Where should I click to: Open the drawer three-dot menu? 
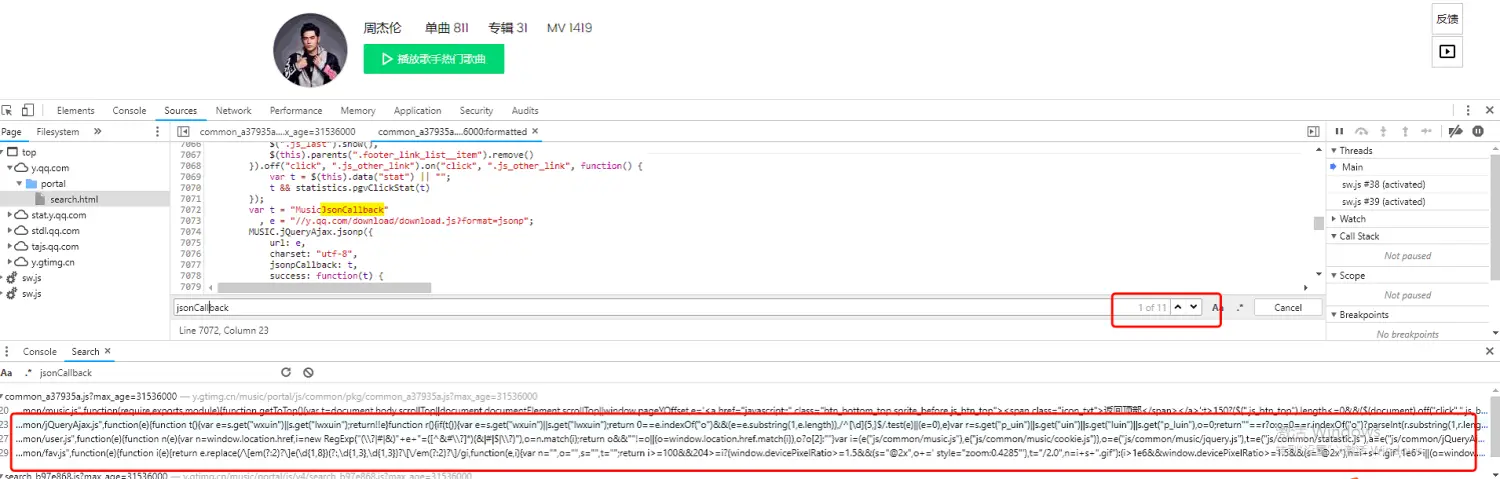(6, 351)
